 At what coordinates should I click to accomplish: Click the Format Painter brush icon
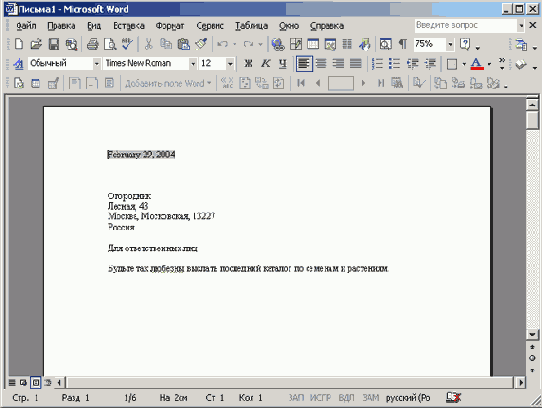[201, 44]
